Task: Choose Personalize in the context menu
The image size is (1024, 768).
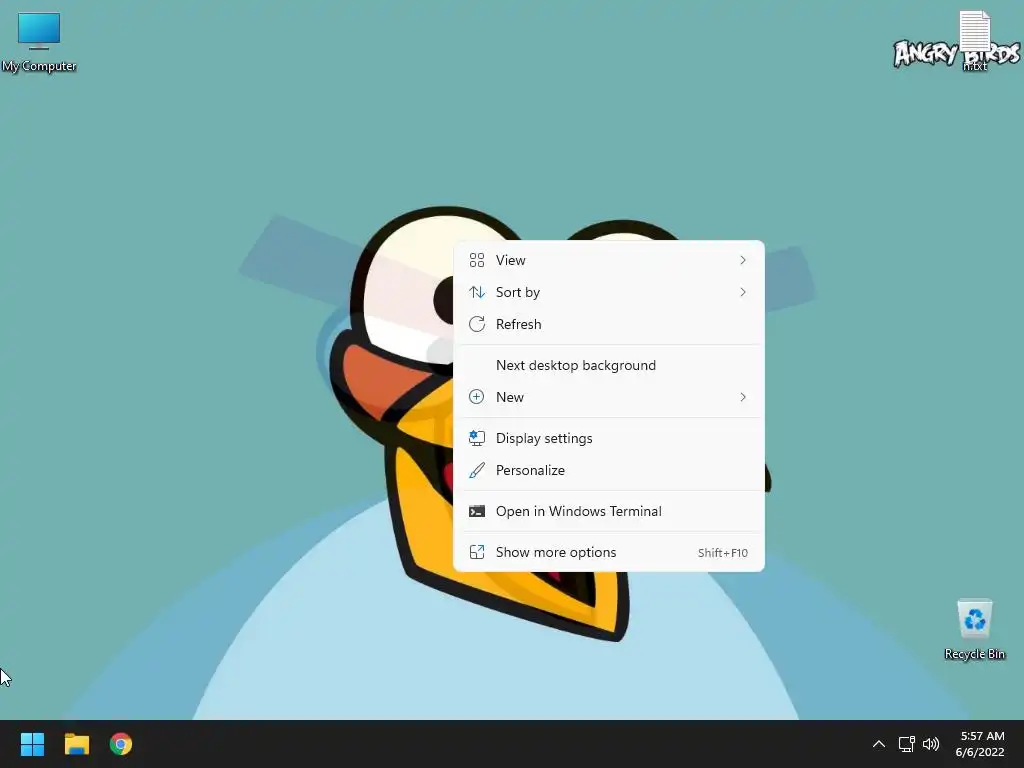Action: (x=609, y=470)
